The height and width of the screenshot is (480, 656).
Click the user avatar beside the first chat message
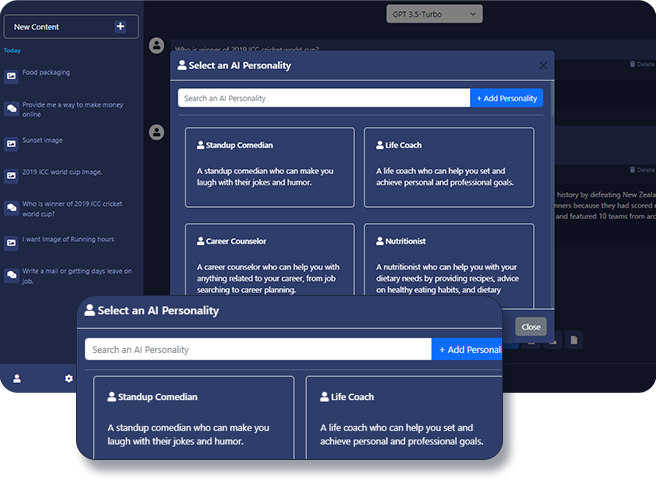156,45
